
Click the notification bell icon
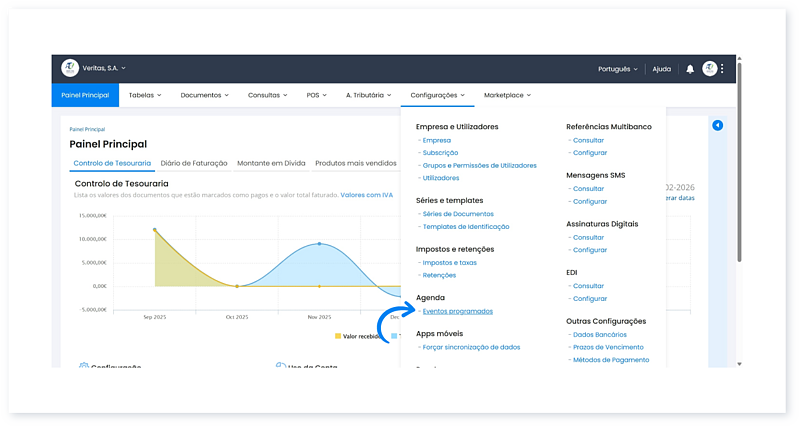click(x=690, y=69)
